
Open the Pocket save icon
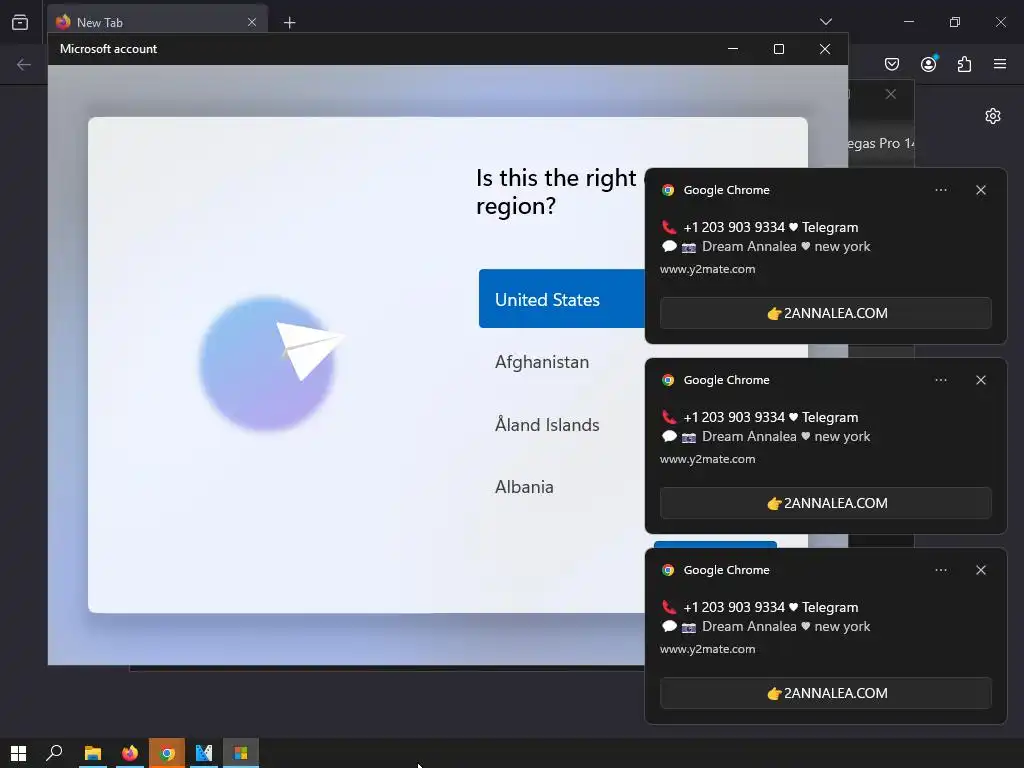point(892,64)
